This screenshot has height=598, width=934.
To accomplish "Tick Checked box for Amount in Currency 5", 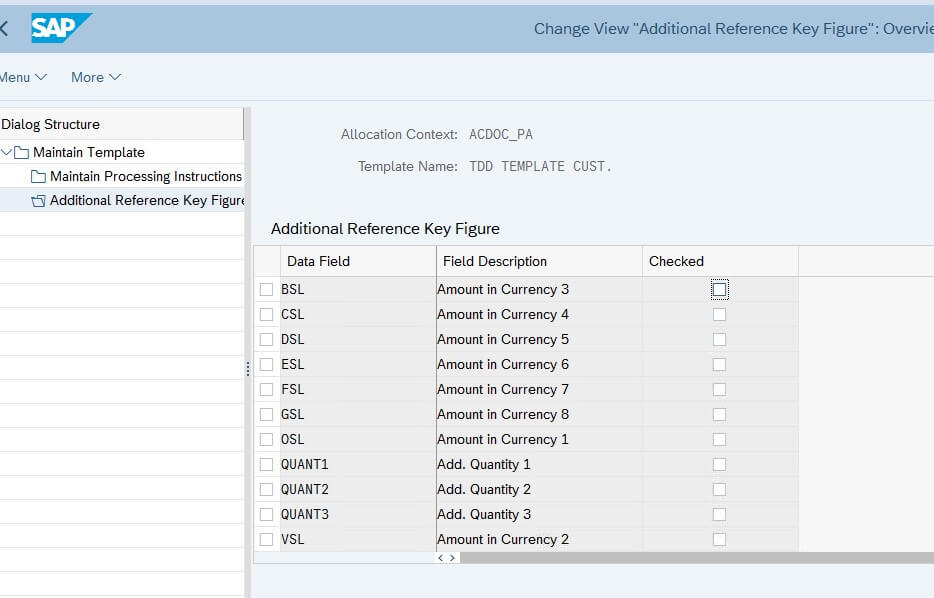I will click(720, 340).
